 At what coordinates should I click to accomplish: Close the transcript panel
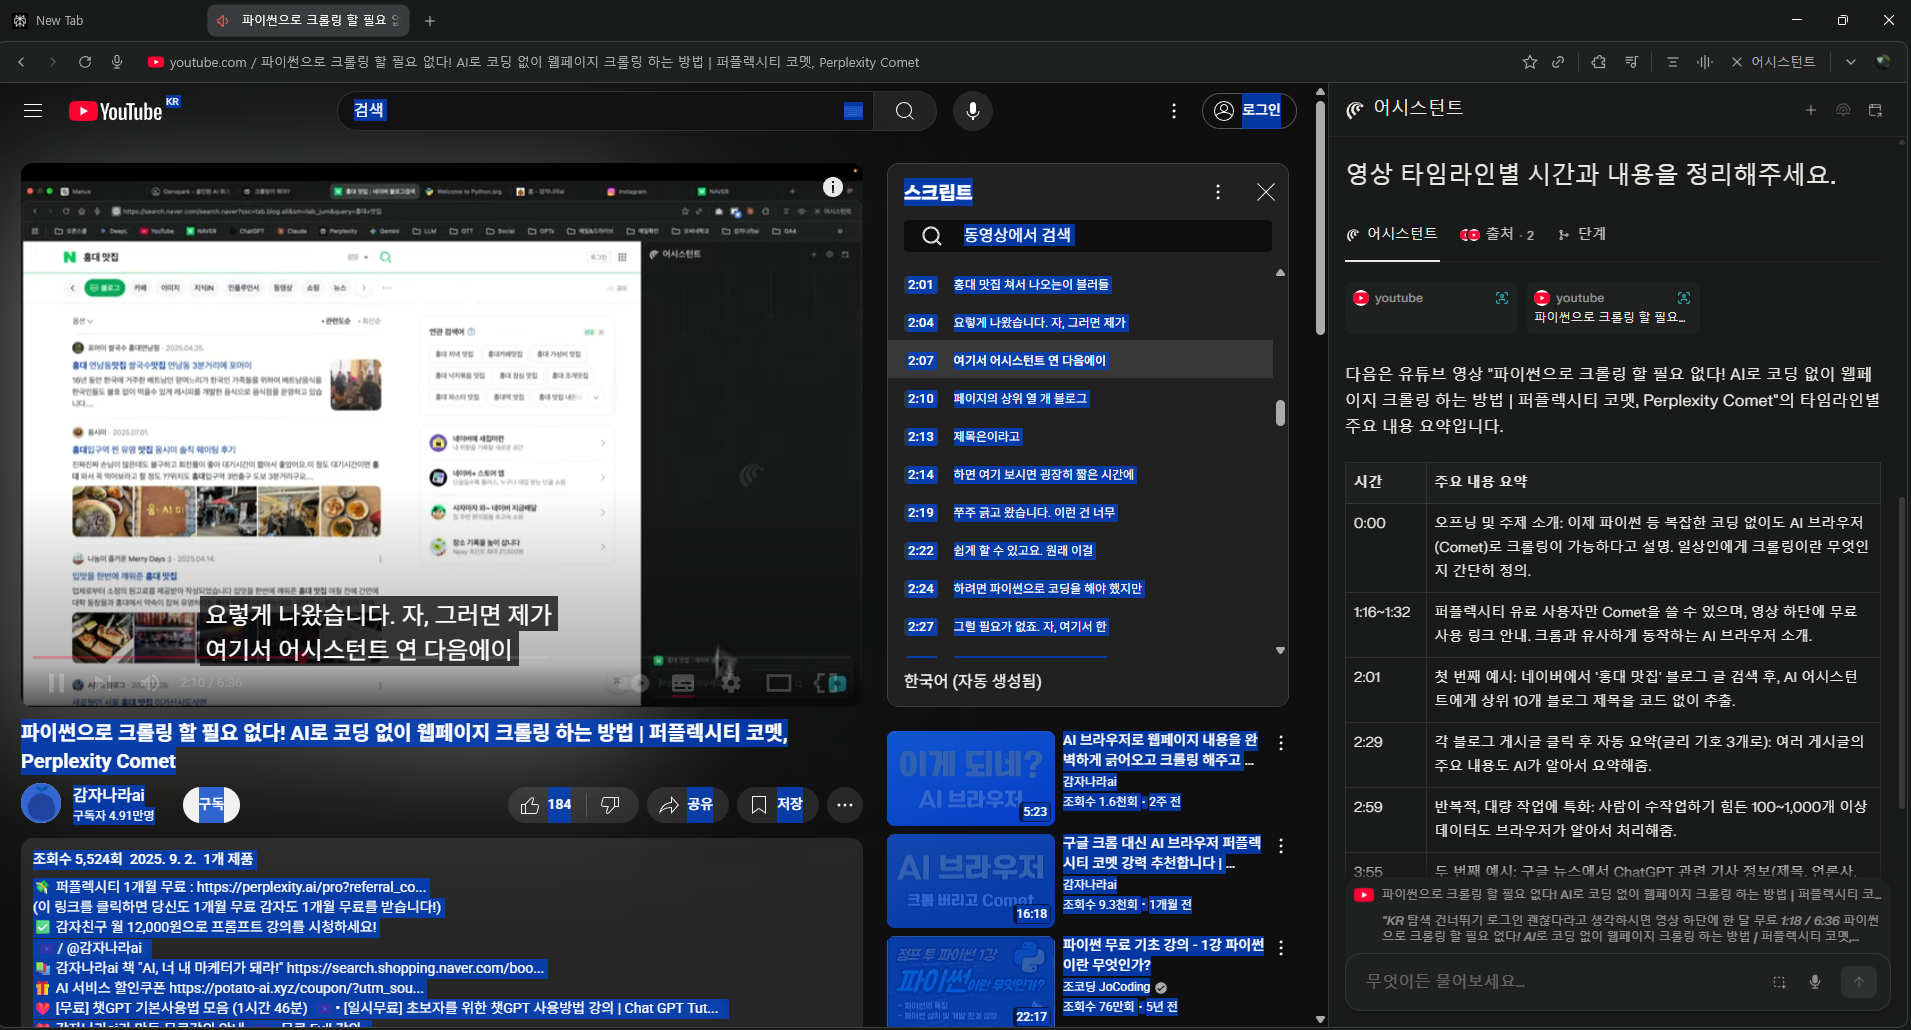coord(1266,192)
